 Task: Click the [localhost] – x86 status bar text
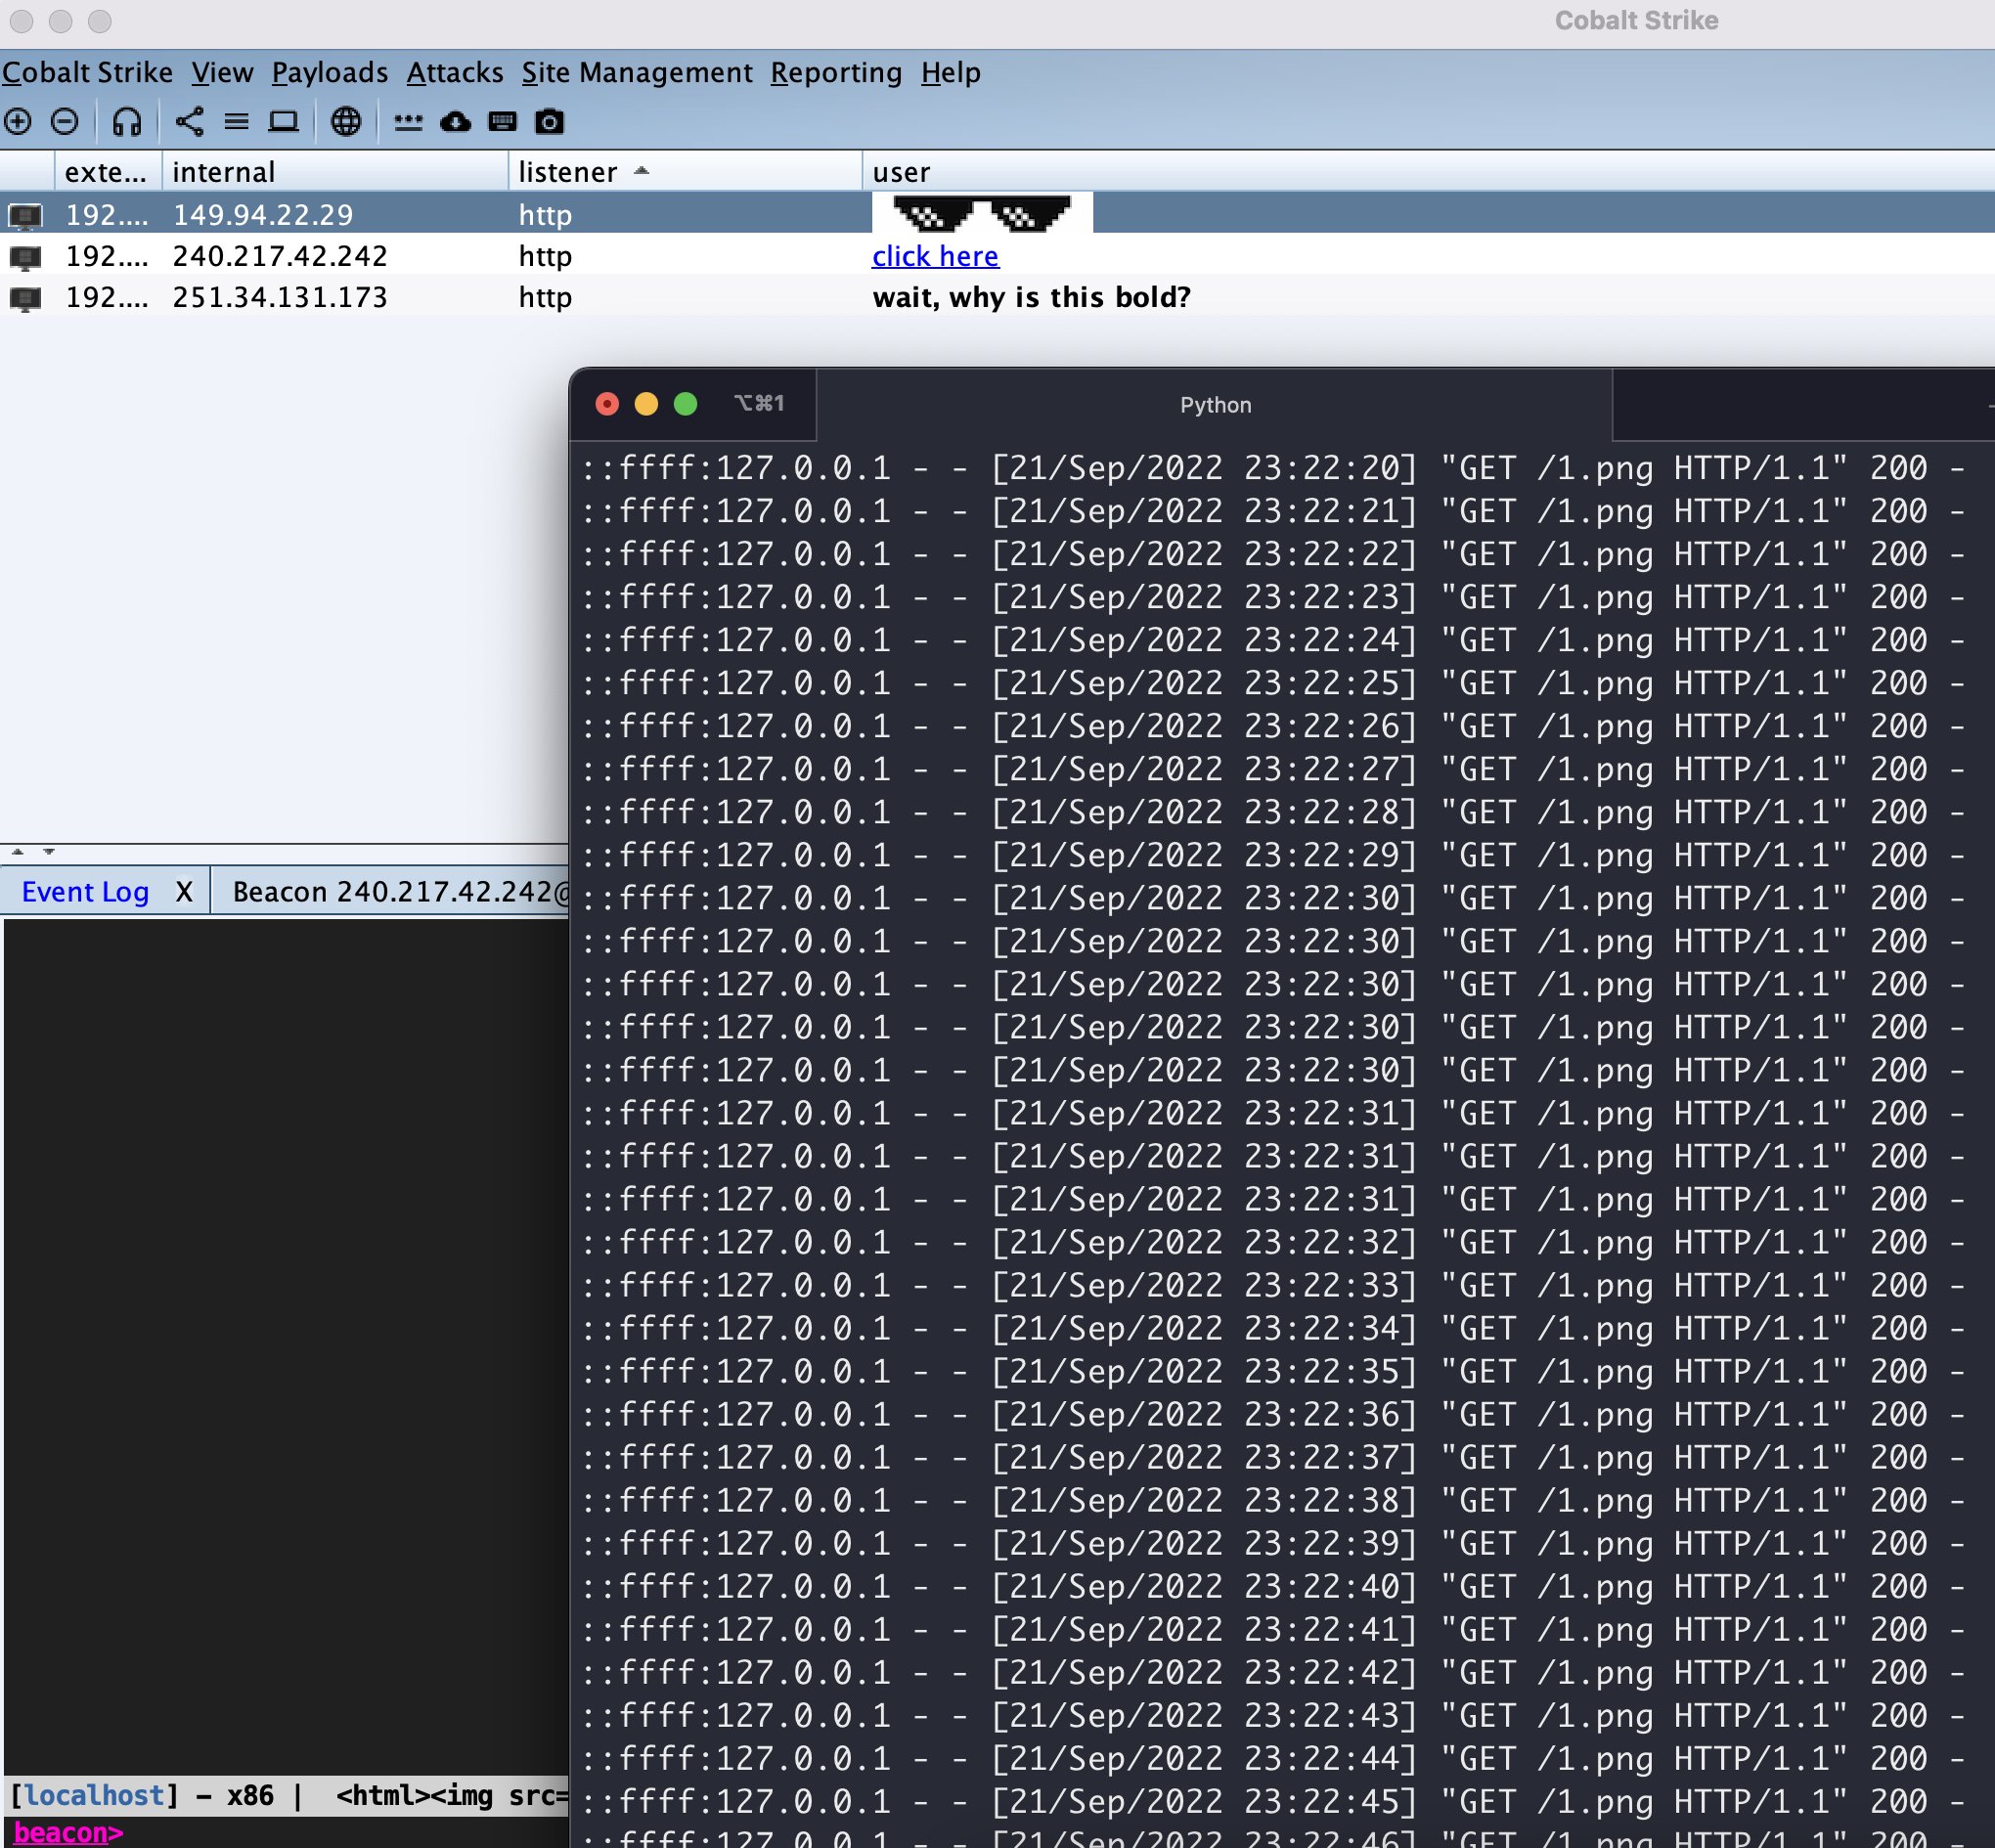(142, 1796)
